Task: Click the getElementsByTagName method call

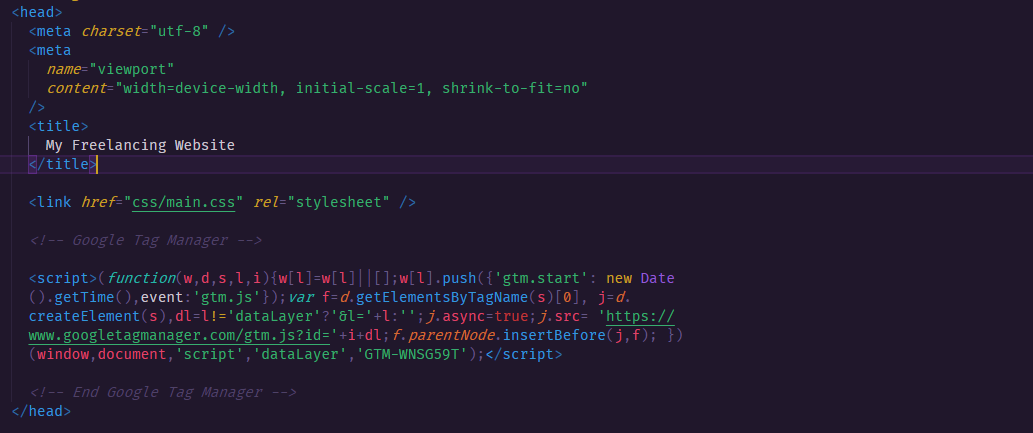Action: click(441, 297)
